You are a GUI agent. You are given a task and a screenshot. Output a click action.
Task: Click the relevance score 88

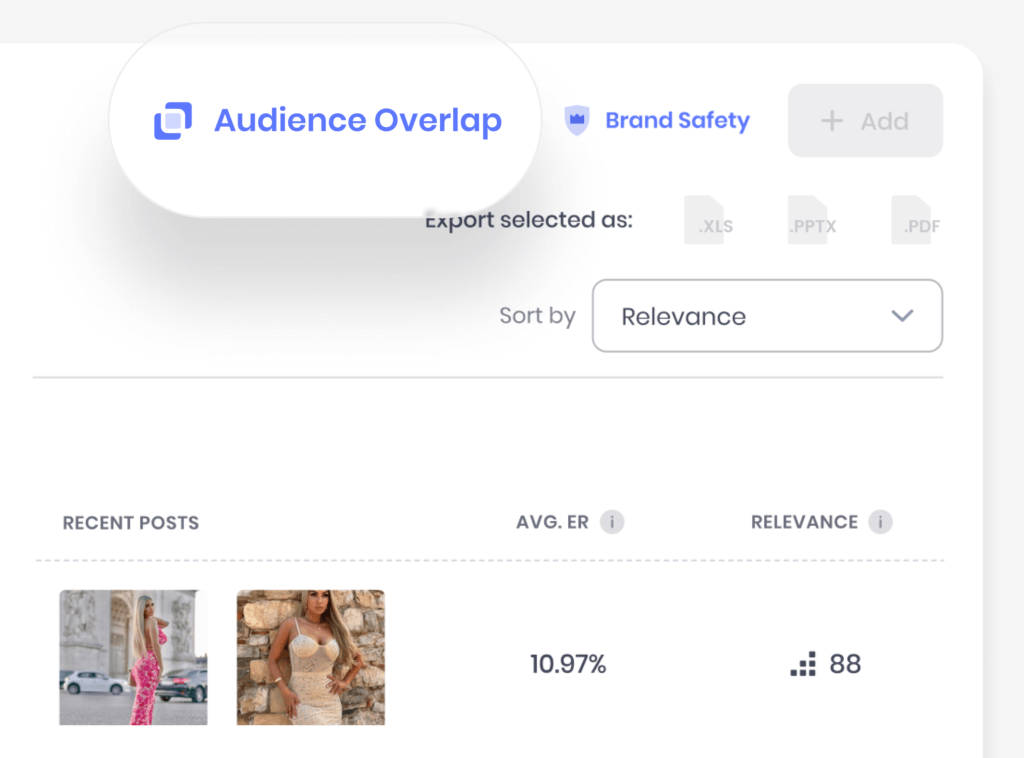[845, 665]
